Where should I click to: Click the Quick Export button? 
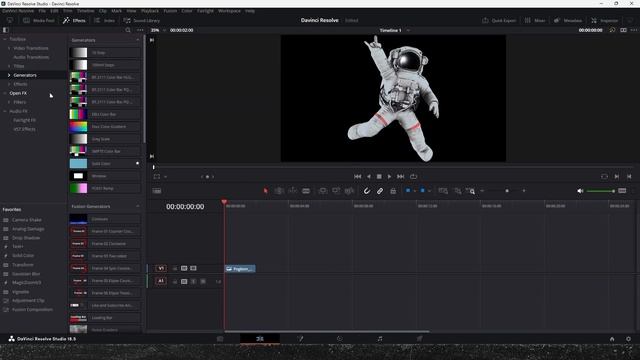(x=499, y=20)
